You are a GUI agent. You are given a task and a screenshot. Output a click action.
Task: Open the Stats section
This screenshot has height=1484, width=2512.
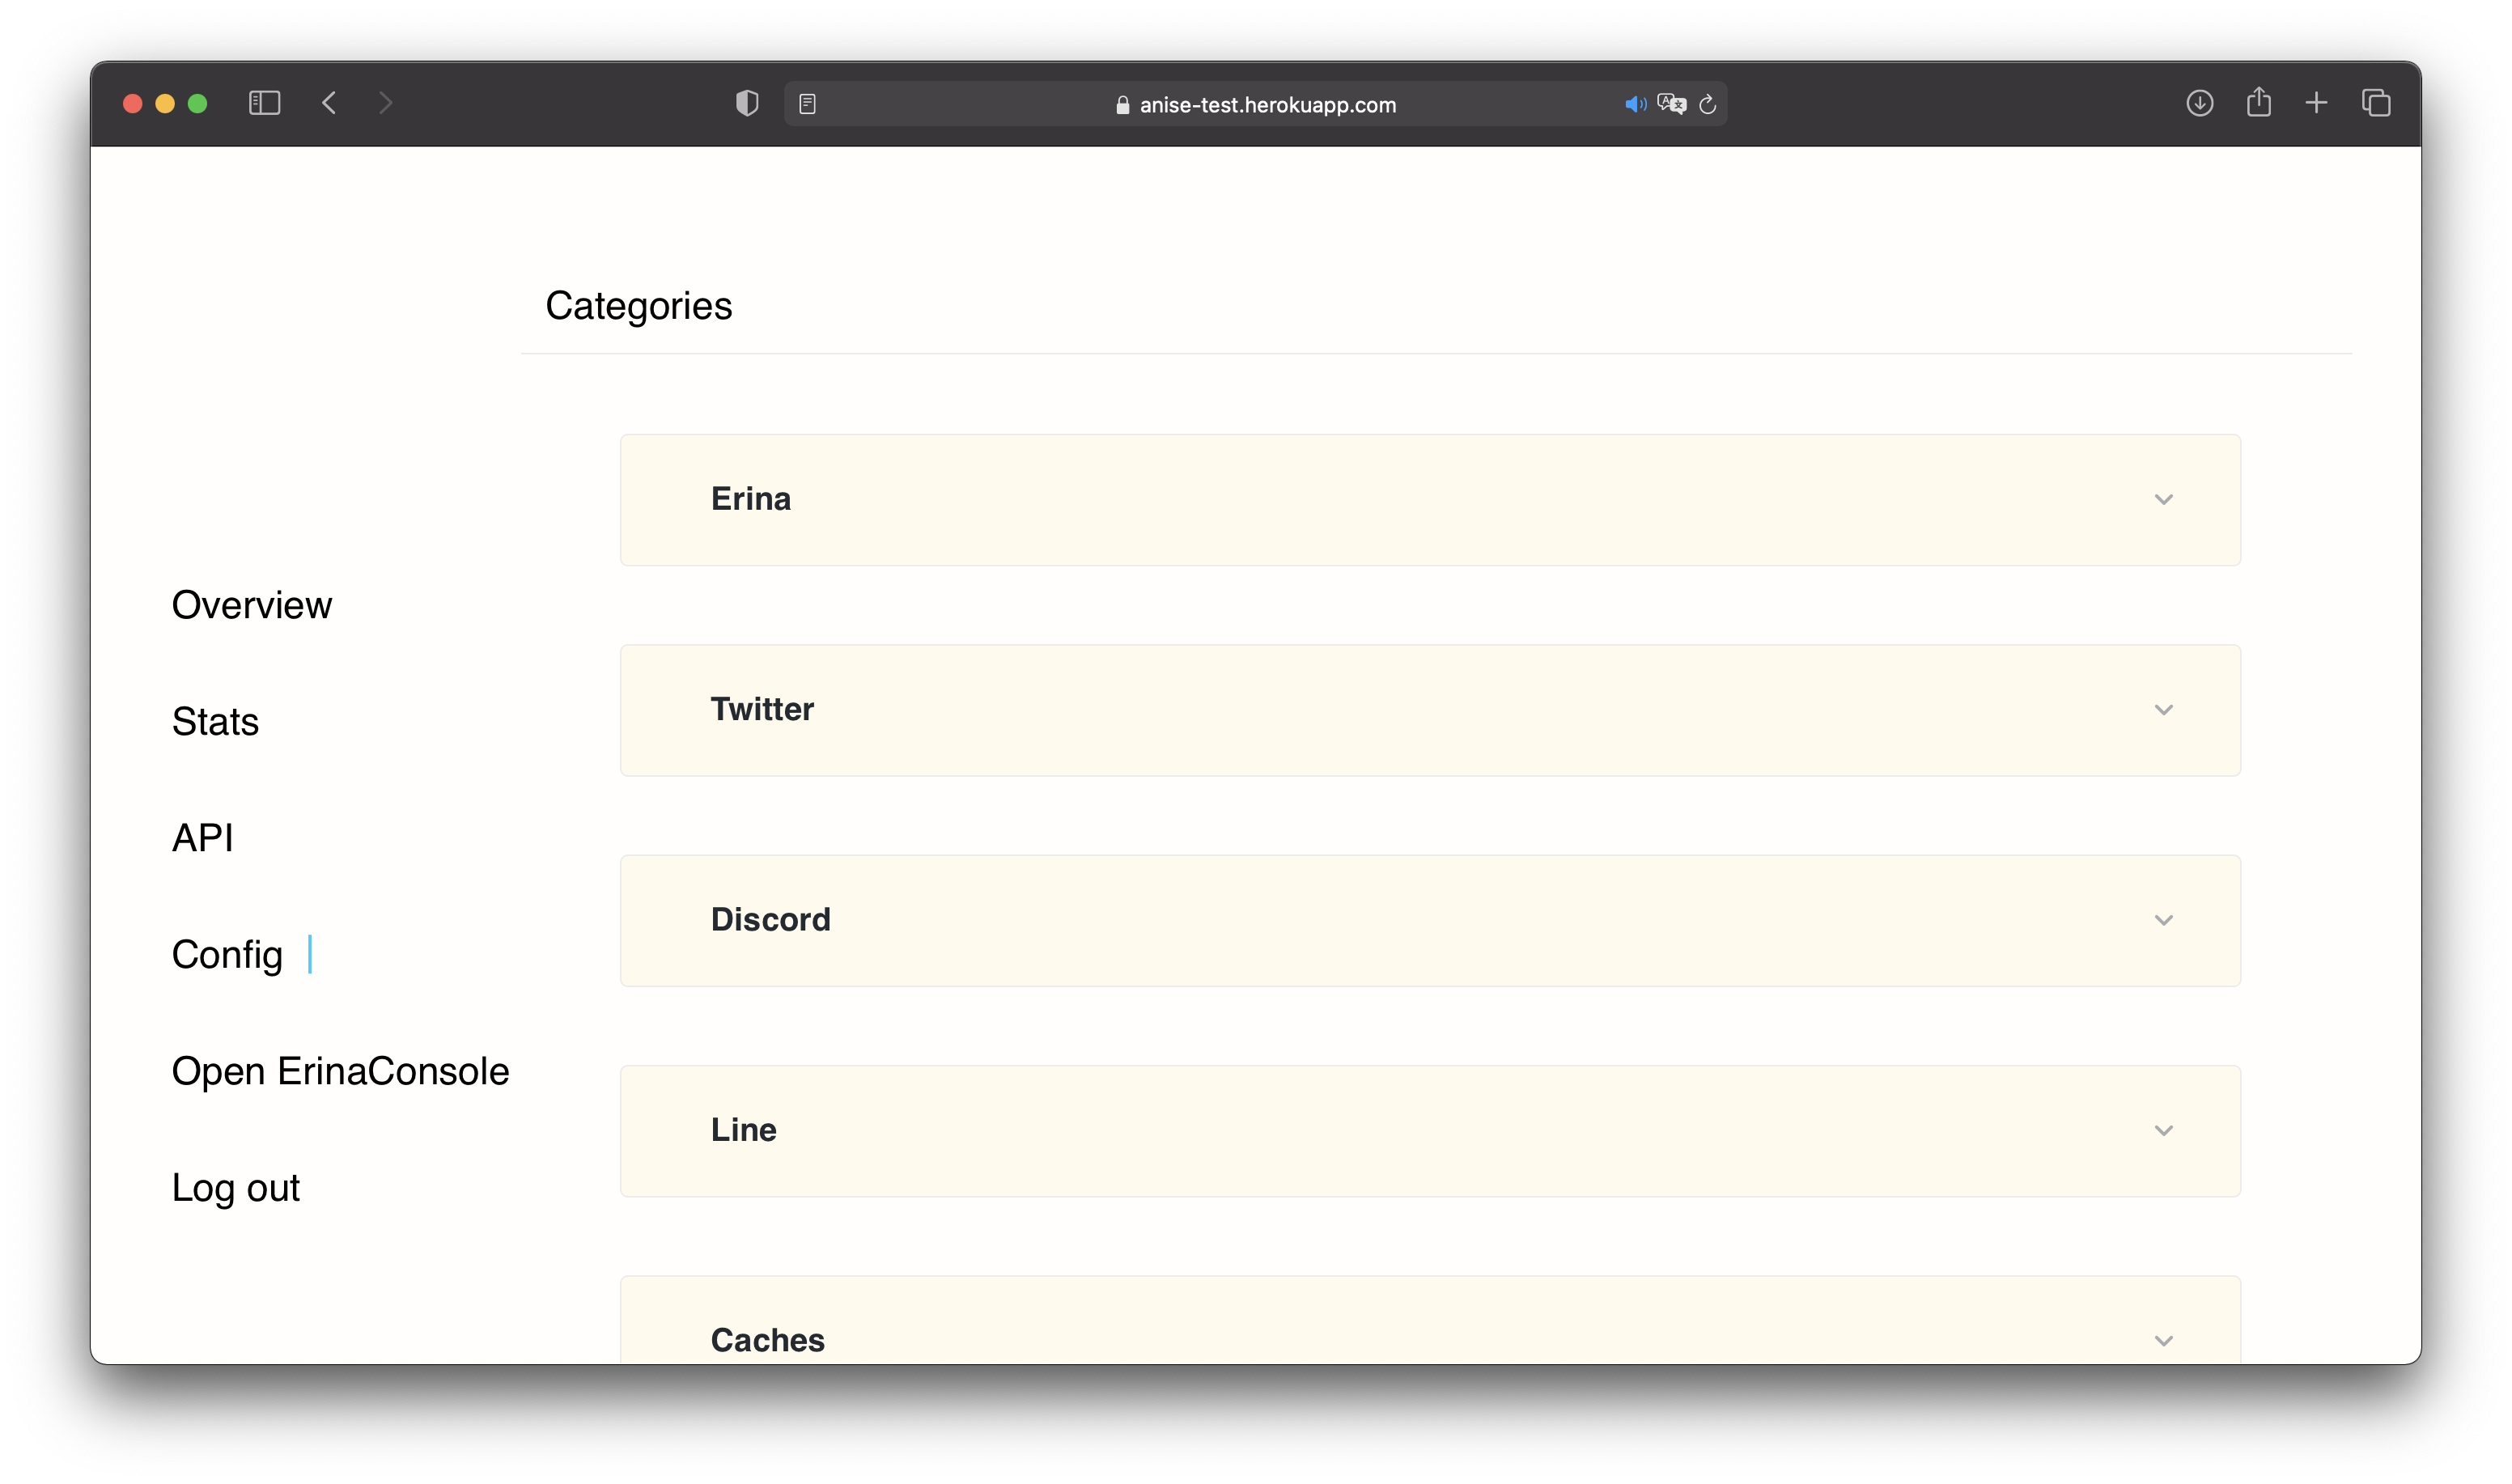coord(215,722)
